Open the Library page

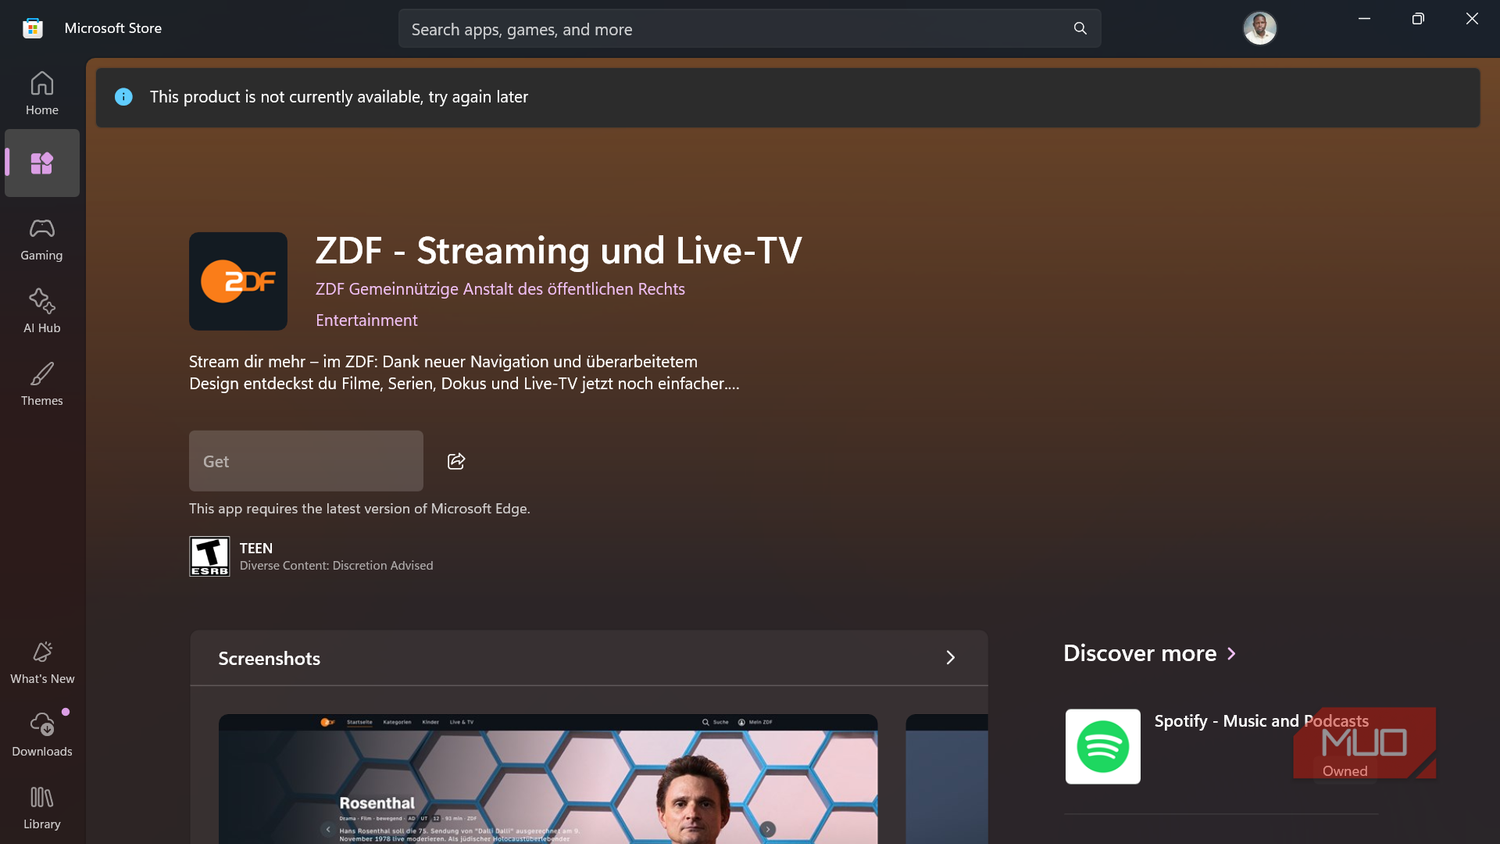tap(42, 809)
